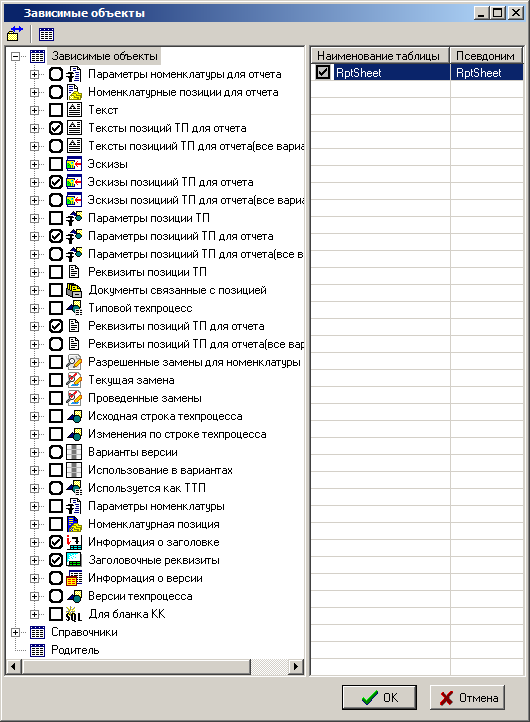
Task: Uncheck Заголовочные реквизиты checkbox
Action: [x=56, y=560]
